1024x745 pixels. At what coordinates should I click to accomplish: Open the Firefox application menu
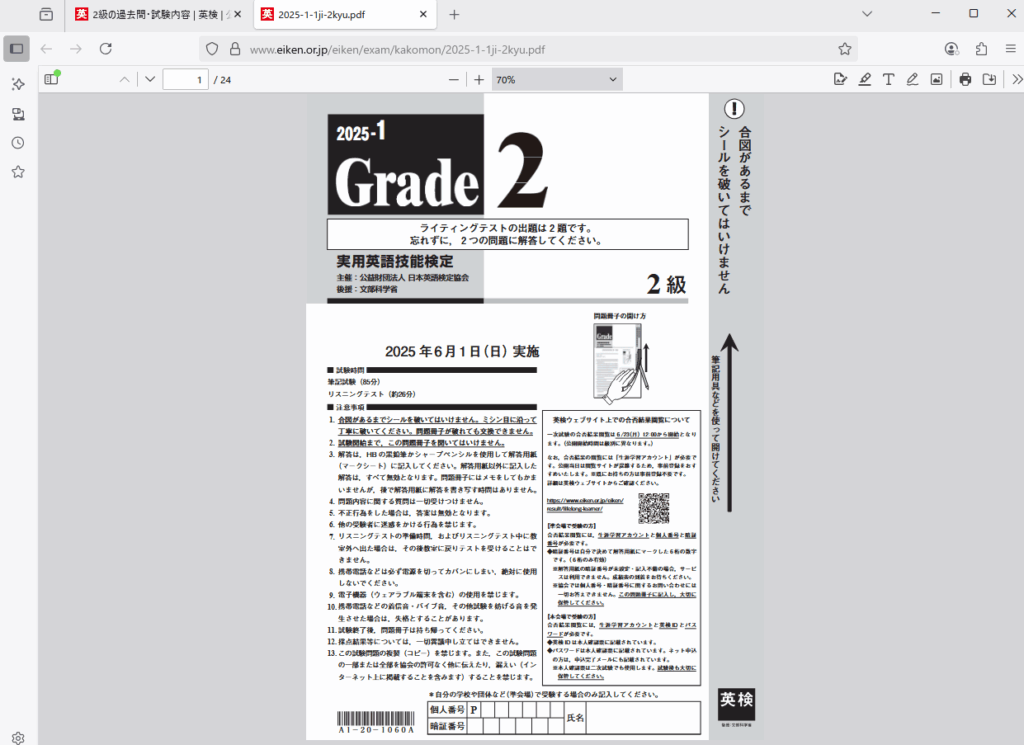[x=1010, y=49]
